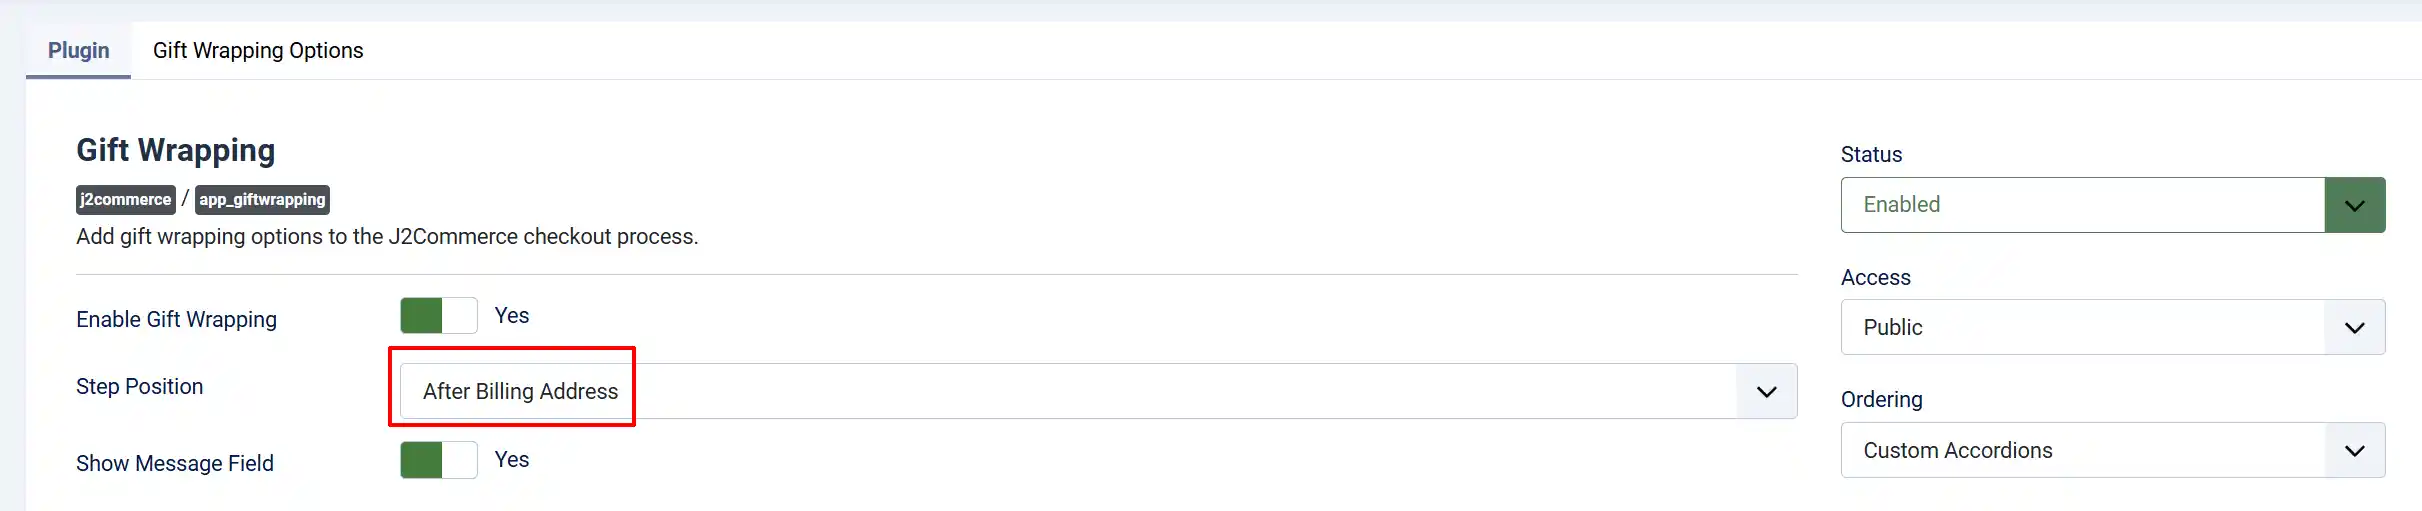
Task: Open the After Billing Address dropdown
Action: click(1098, 391)
